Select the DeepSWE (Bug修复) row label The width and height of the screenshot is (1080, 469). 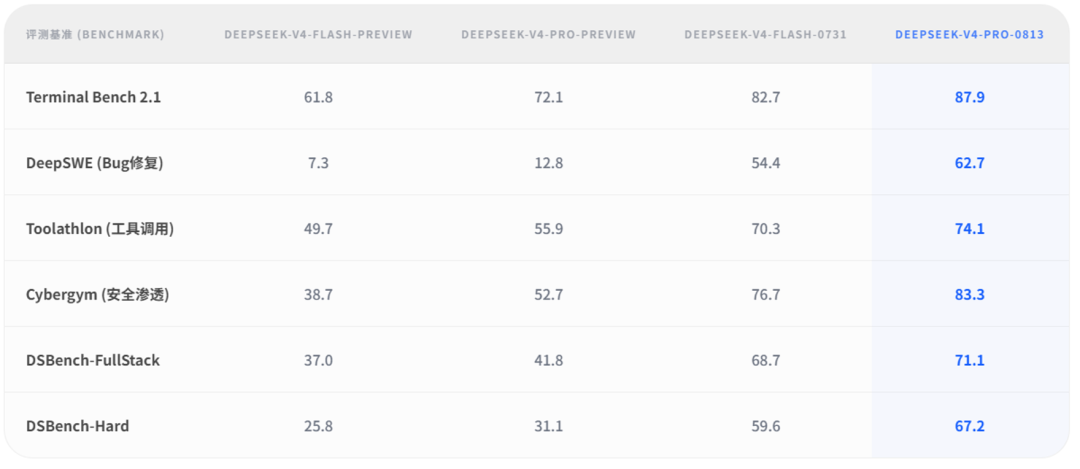pyautogui.click(x=94, y=163)
